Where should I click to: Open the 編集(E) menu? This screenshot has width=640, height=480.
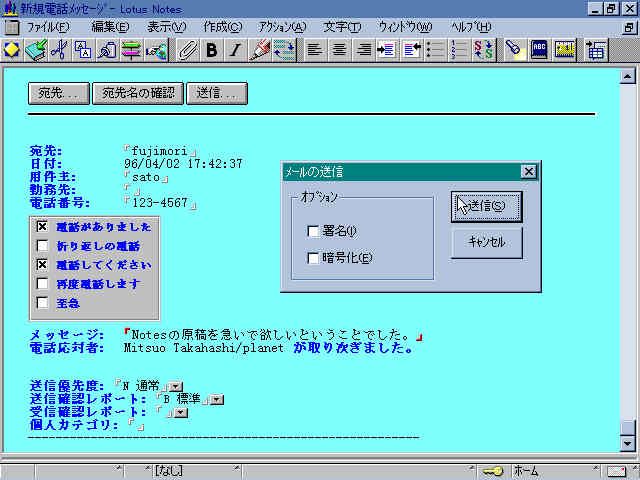(110, 27)
